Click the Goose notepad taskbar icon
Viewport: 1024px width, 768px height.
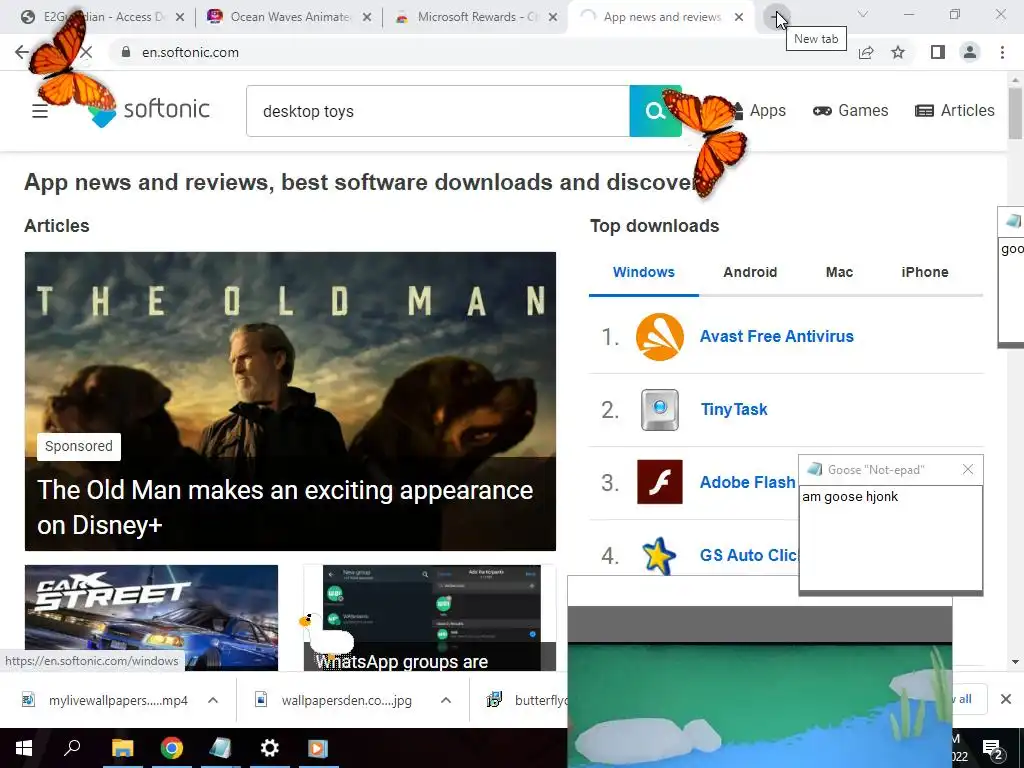[x=221, y=748]
